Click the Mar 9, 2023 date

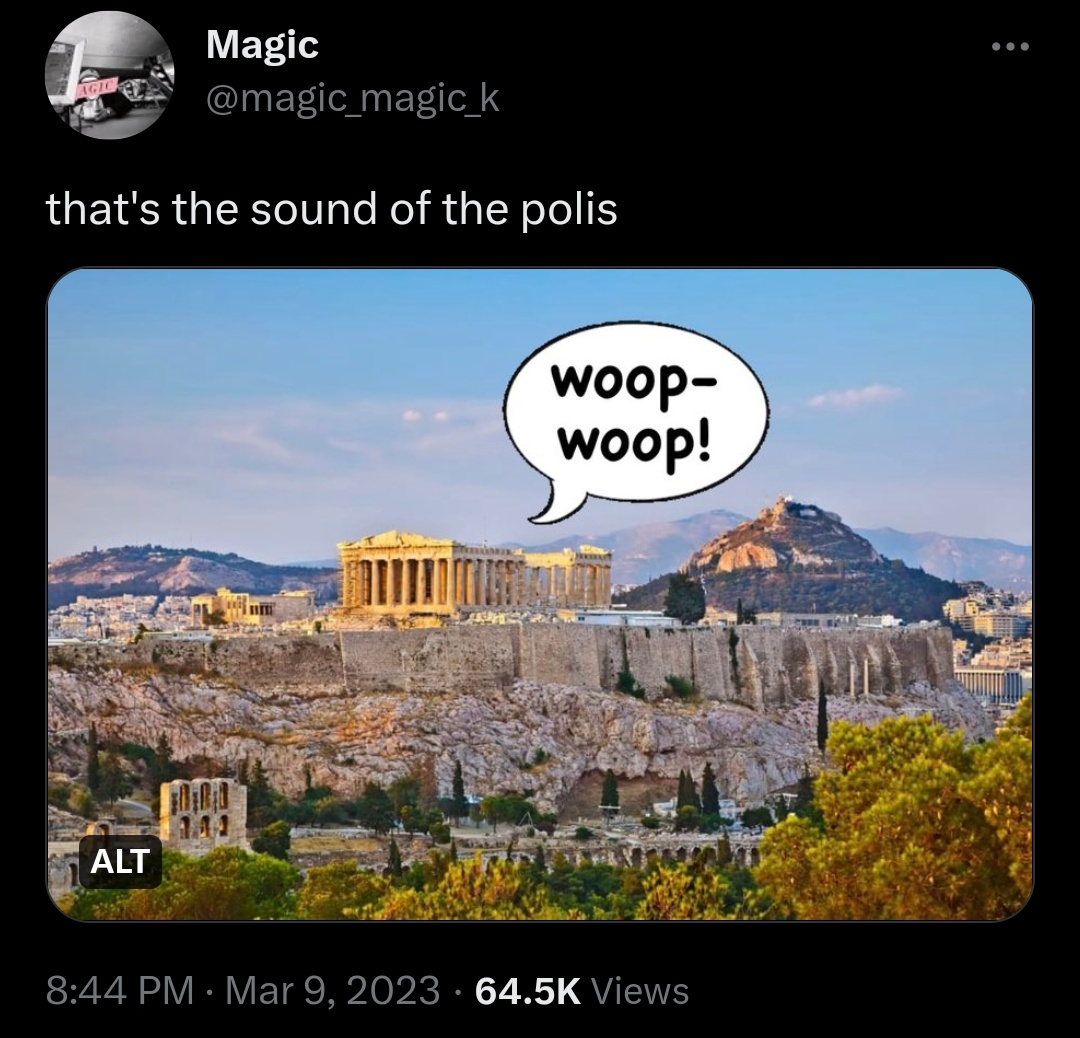coord(333,990)
